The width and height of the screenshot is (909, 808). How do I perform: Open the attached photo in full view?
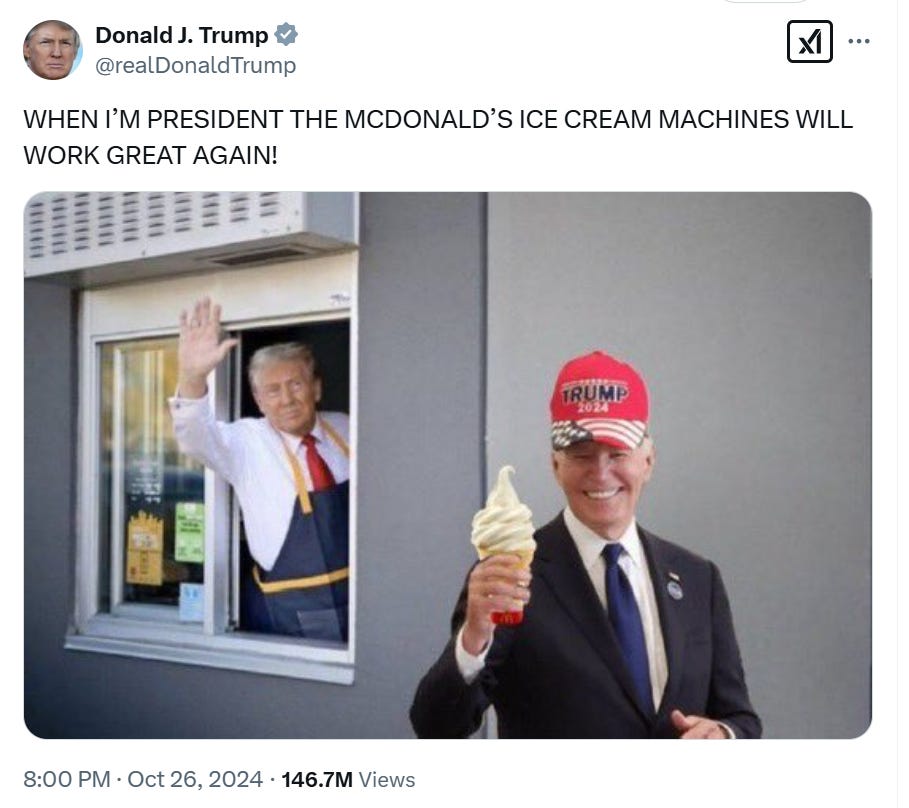(448, 465)
